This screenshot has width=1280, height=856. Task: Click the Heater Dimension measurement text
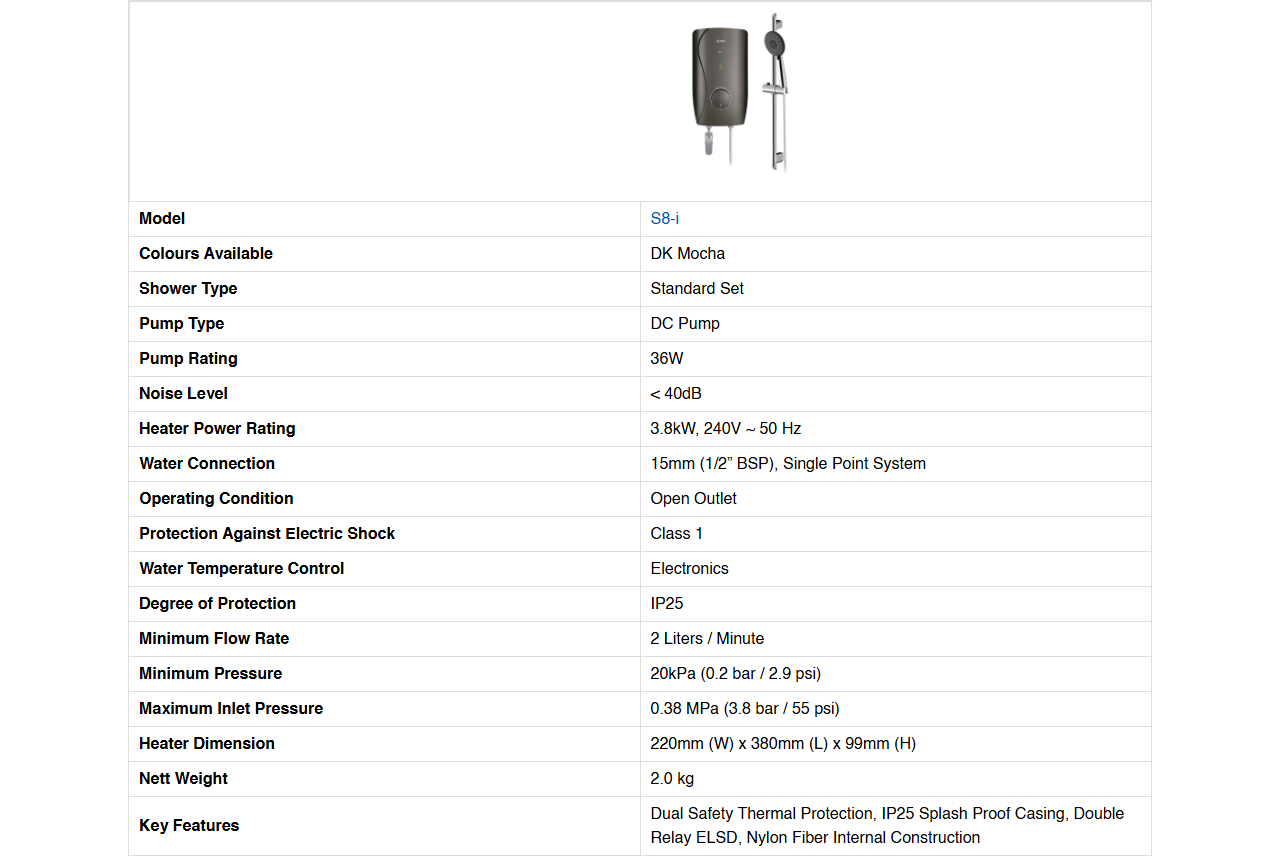[783, 744]
